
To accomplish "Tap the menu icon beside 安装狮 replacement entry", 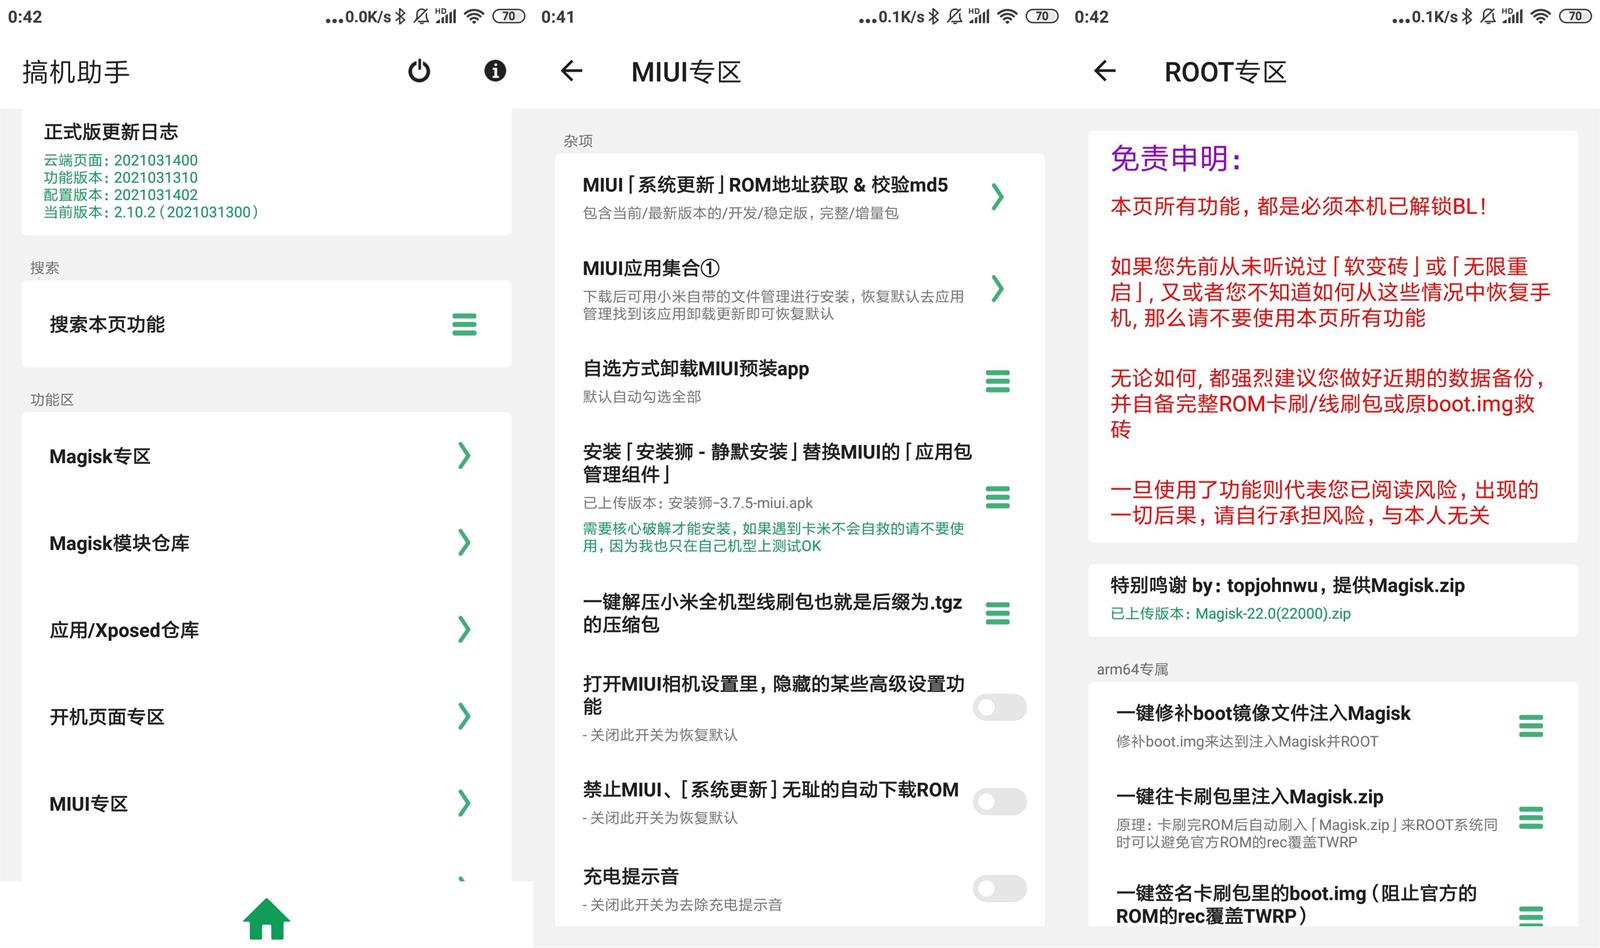I will 997,497.
